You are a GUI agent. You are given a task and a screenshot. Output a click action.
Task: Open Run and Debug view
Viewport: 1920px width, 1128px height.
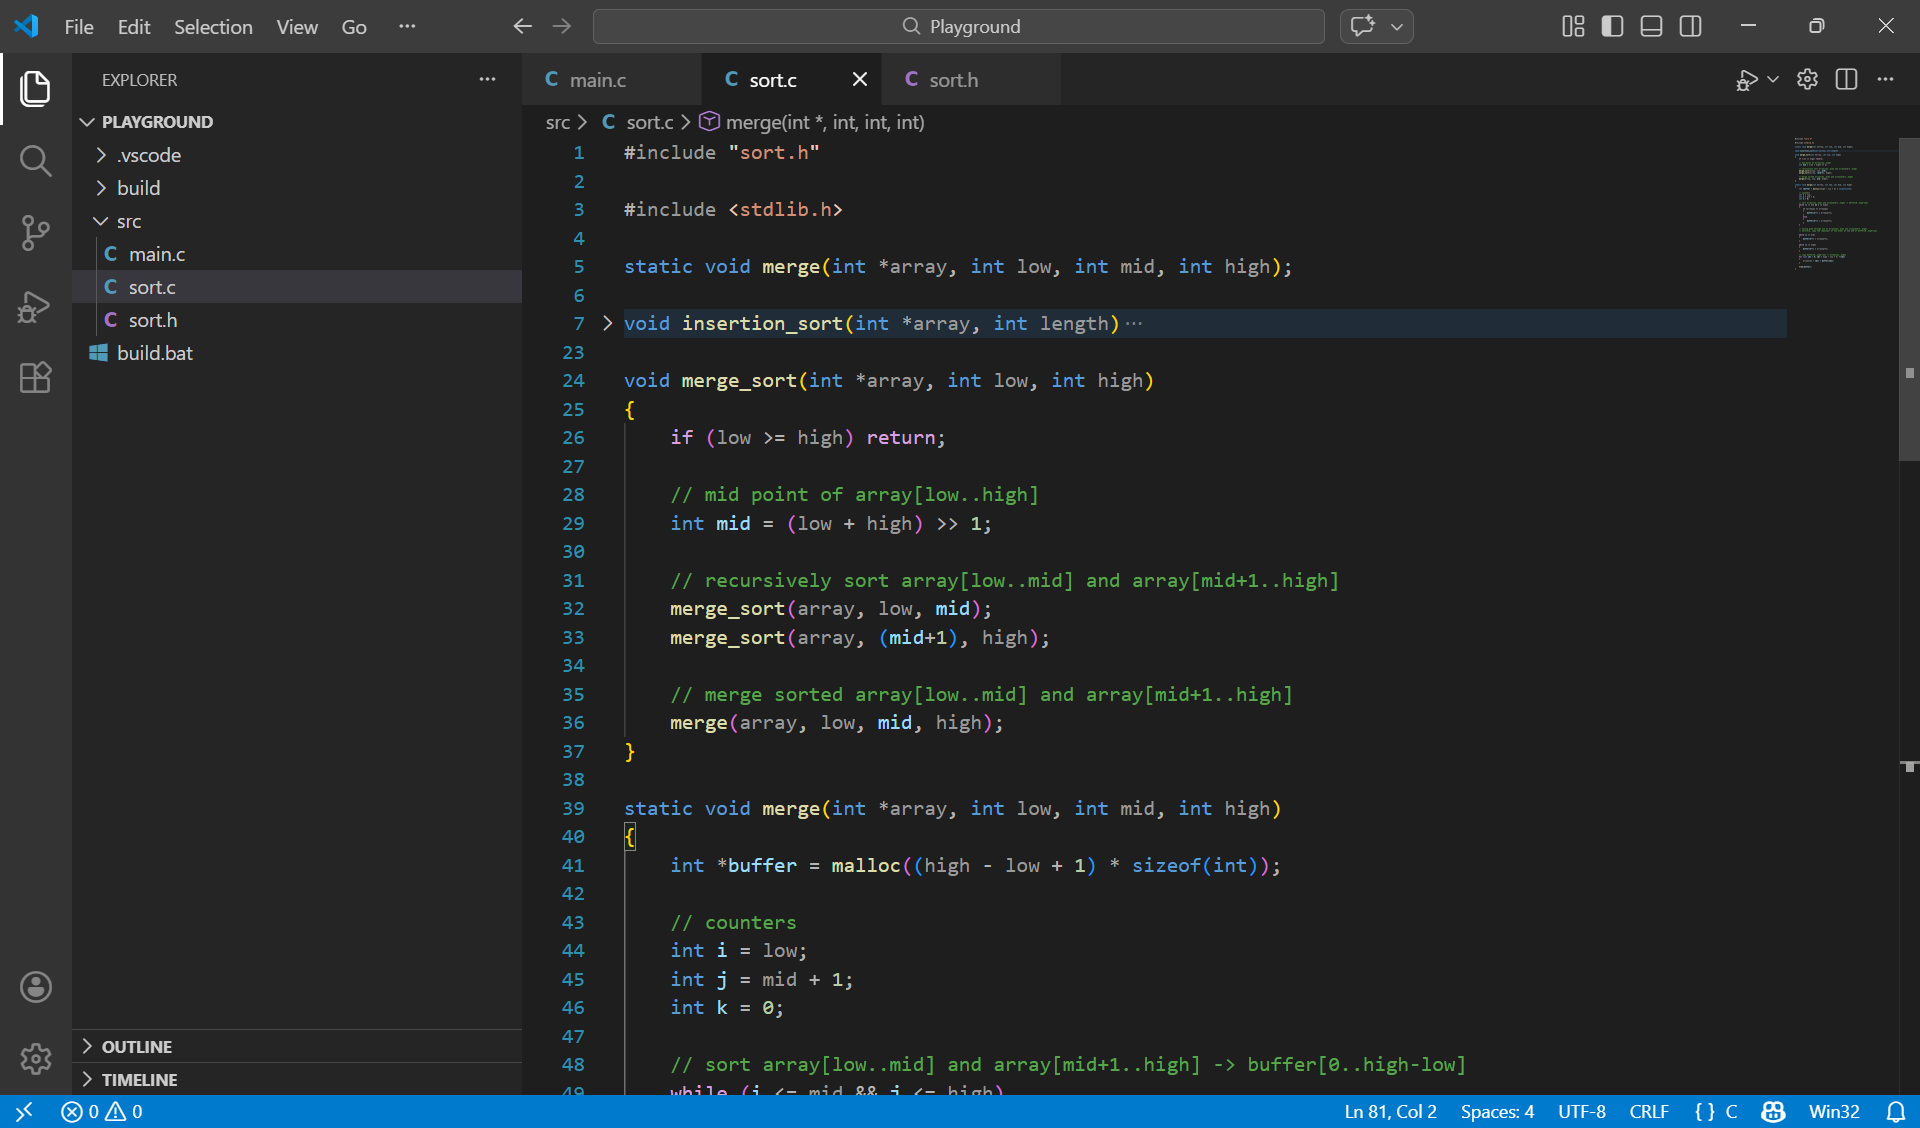[35, 306]
